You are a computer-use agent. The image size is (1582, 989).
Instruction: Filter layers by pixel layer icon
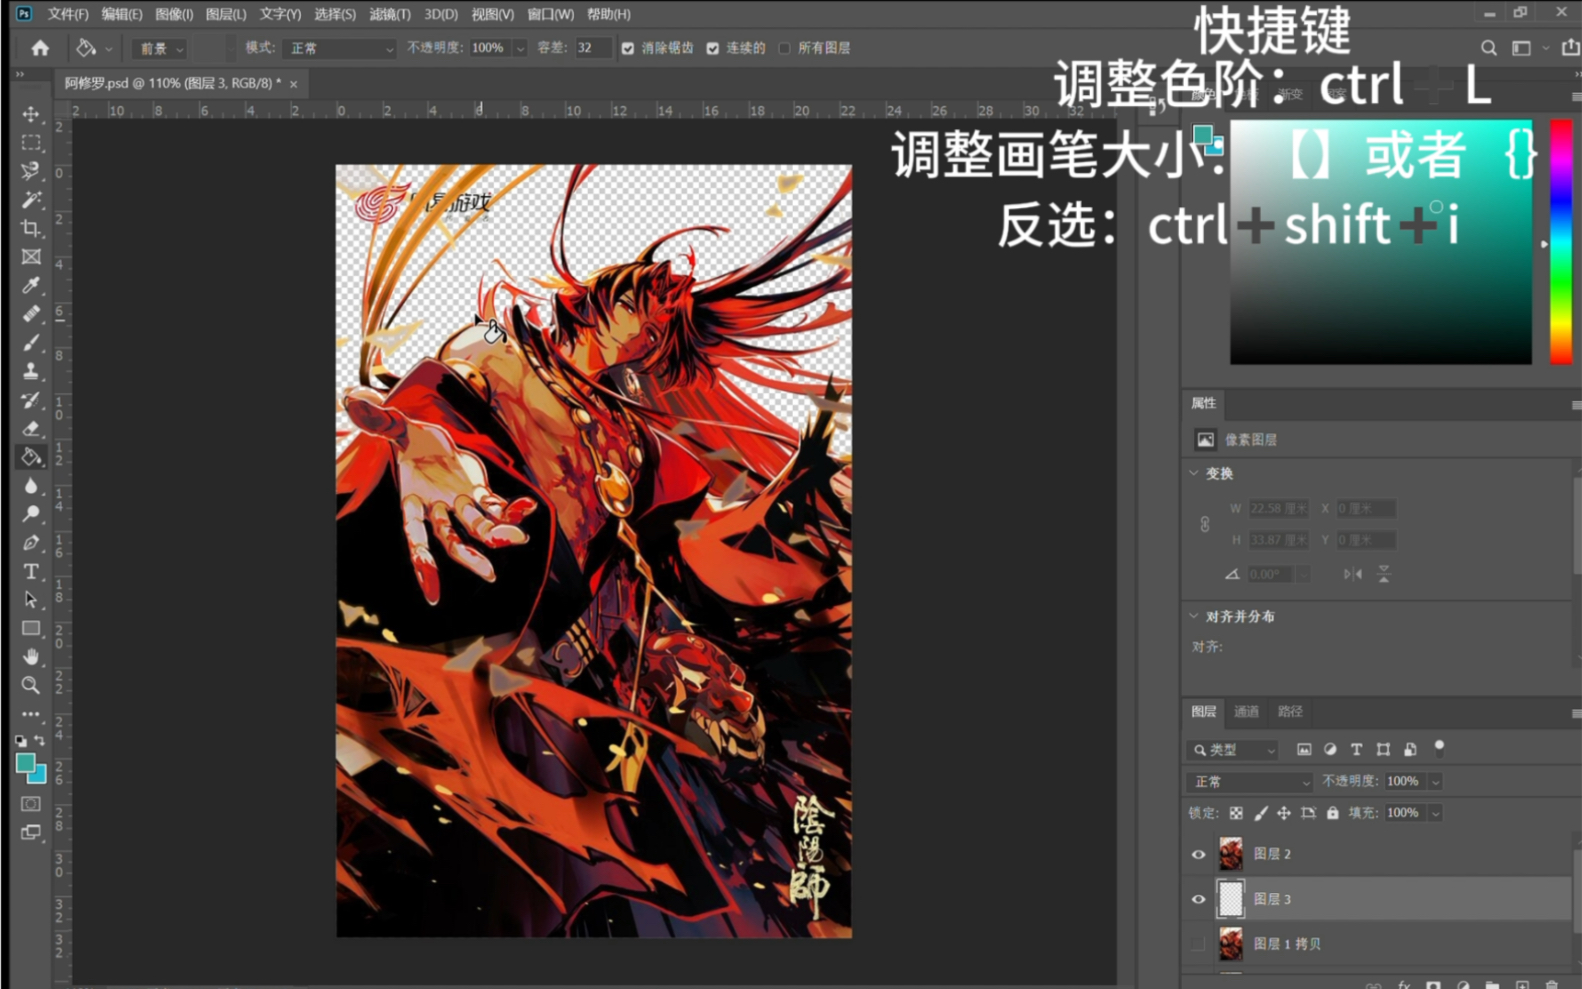pos(1304,749)
